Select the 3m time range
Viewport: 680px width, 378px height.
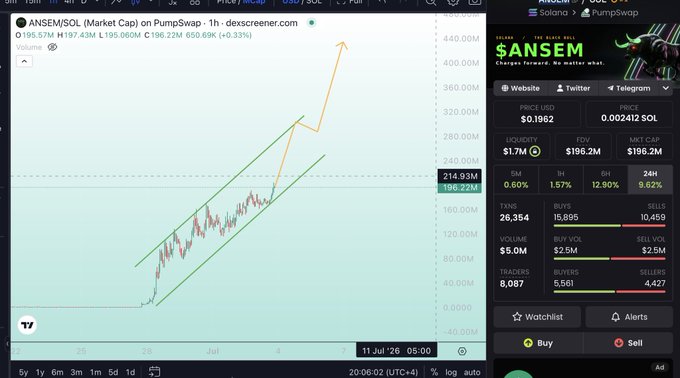pyautogui.click(x=76, y=372)
